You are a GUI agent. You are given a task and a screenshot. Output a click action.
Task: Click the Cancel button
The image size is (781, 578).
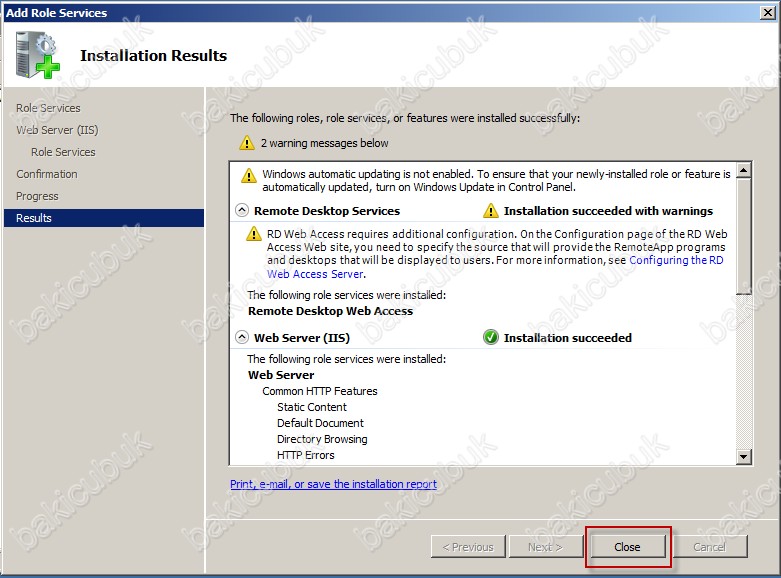[710, 547]
